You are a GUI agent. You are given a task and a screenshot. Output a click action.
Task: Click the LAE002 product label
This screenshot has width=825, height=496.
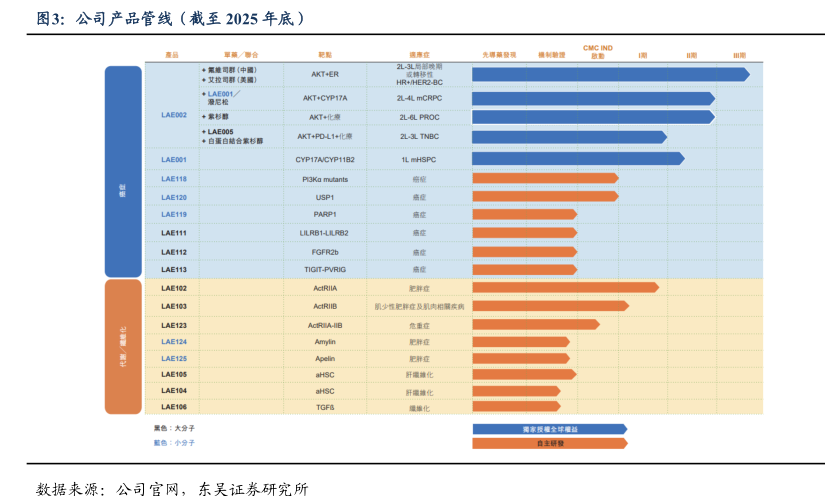[x=174, y=115]
